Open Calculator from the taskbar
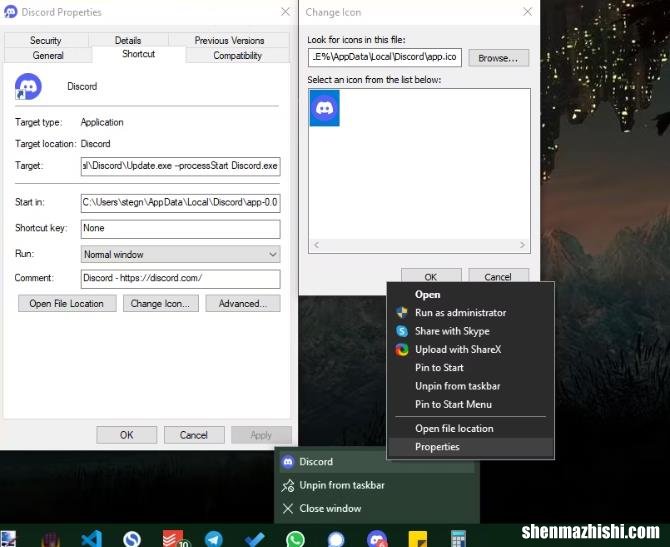Image resolution: width=670 pixels, height=547 pixels. (458, 539)
